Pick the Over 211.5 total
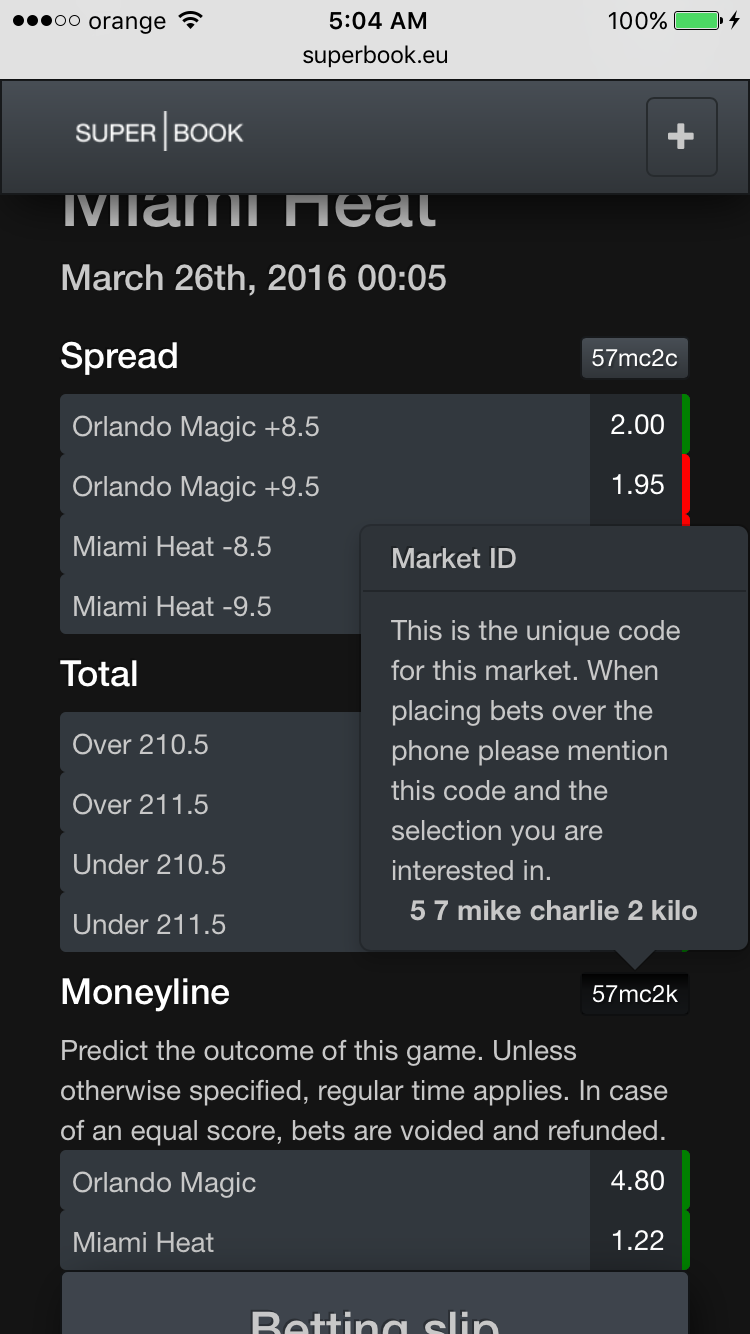Screen dimensions: 750x1334 141,804
